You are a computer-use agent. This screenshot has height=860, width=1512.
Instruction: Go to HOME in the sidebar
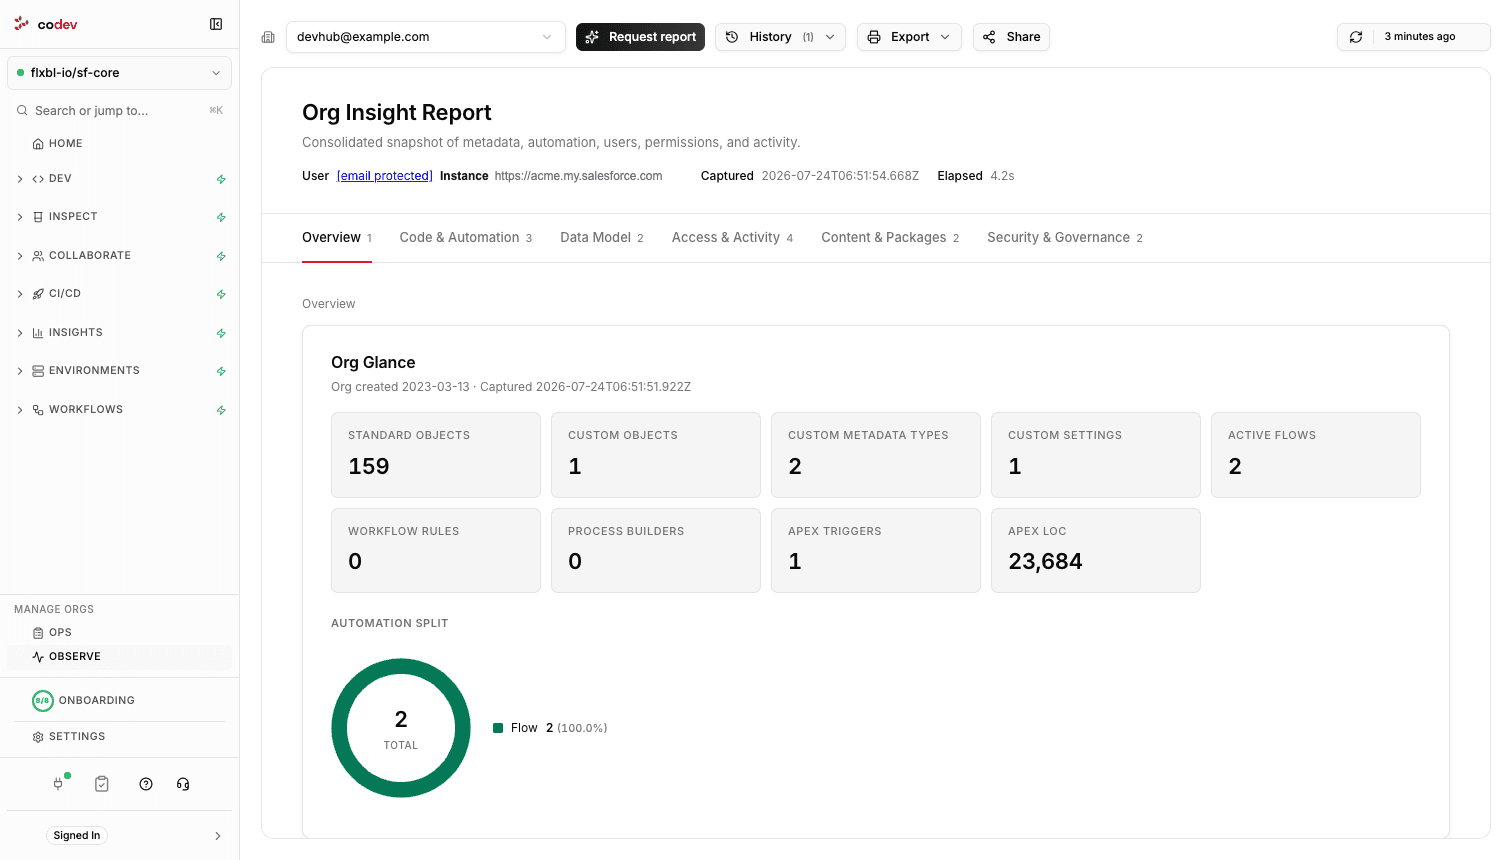point(66,144)
